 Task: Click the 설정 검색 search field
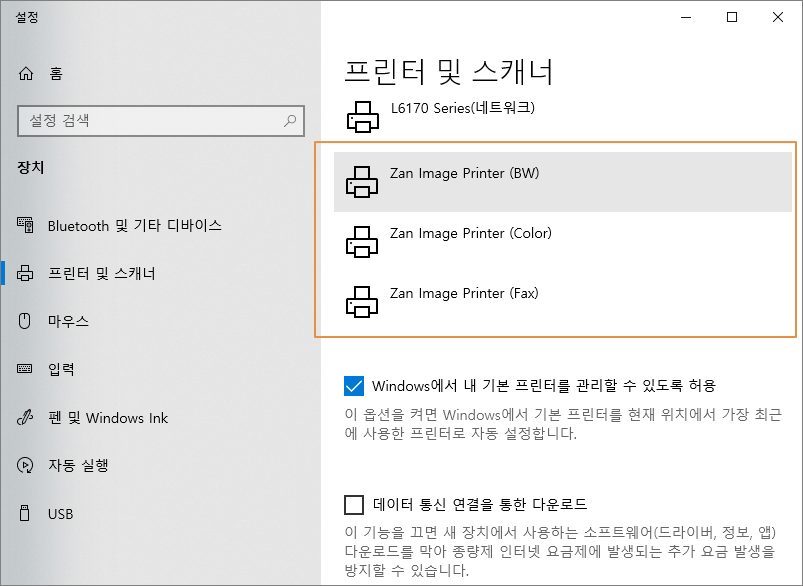coord(161,121)
